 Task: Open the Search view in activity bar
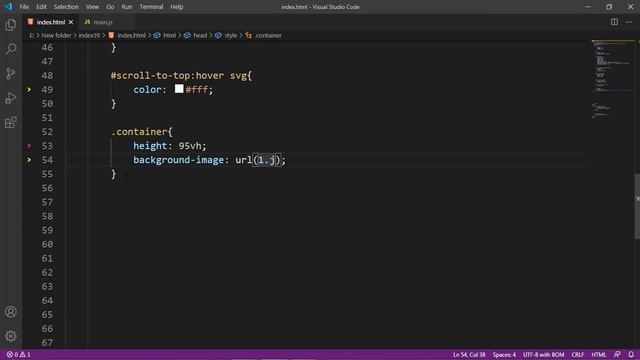coord(11,49)
